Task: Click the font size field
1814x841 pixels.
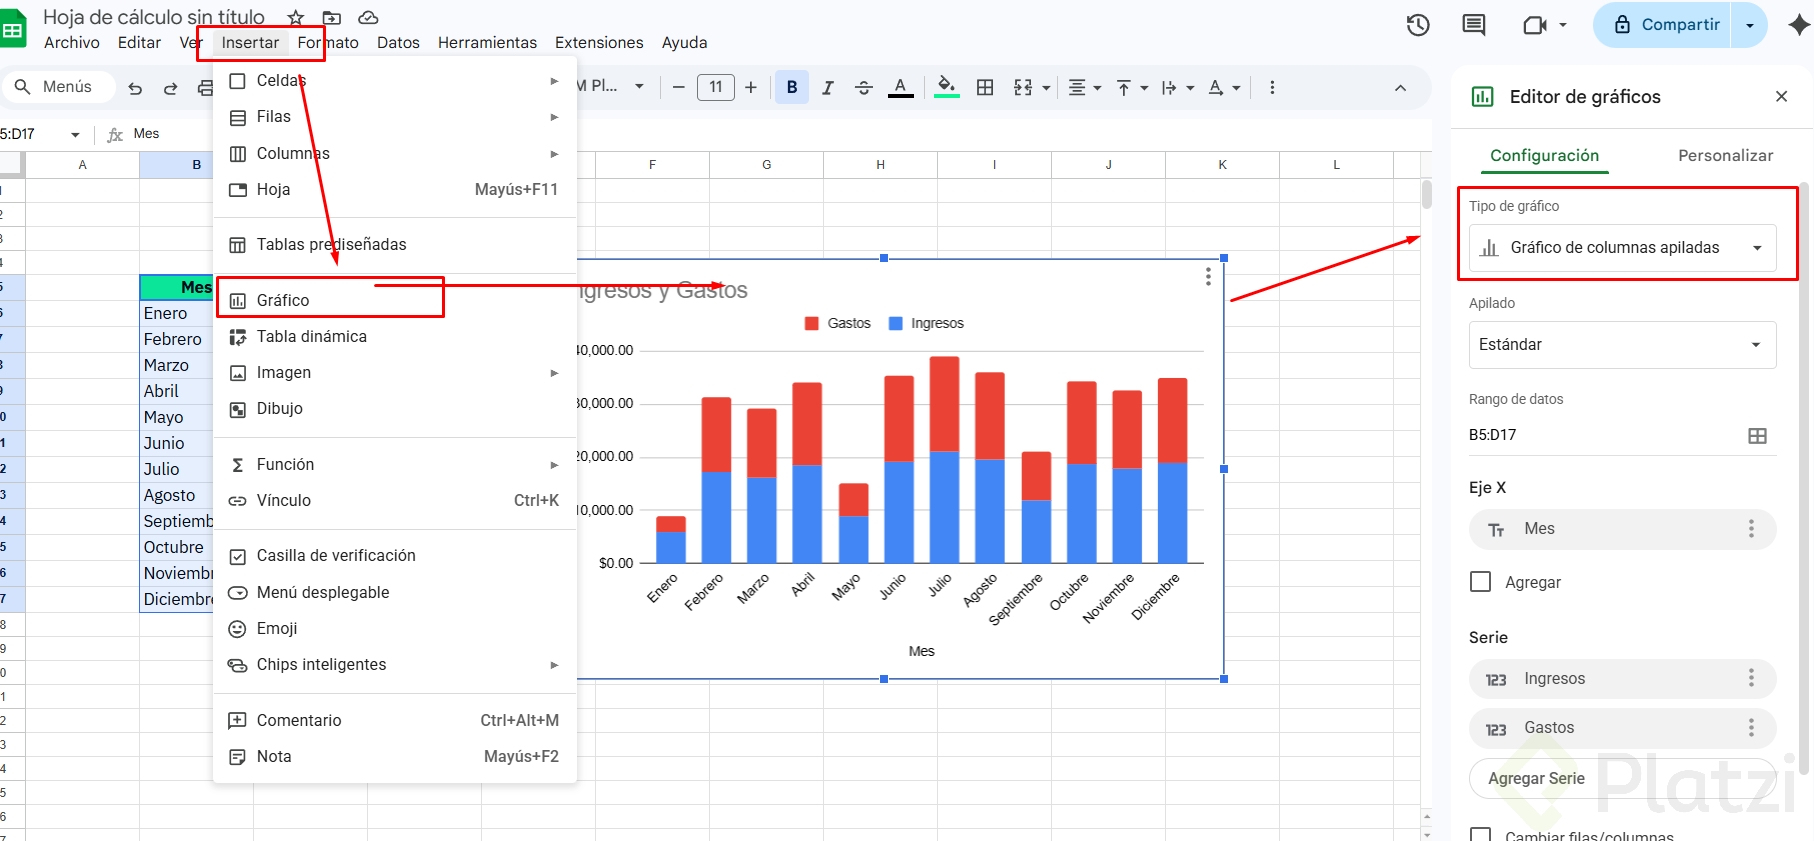Action: point(715,87)
